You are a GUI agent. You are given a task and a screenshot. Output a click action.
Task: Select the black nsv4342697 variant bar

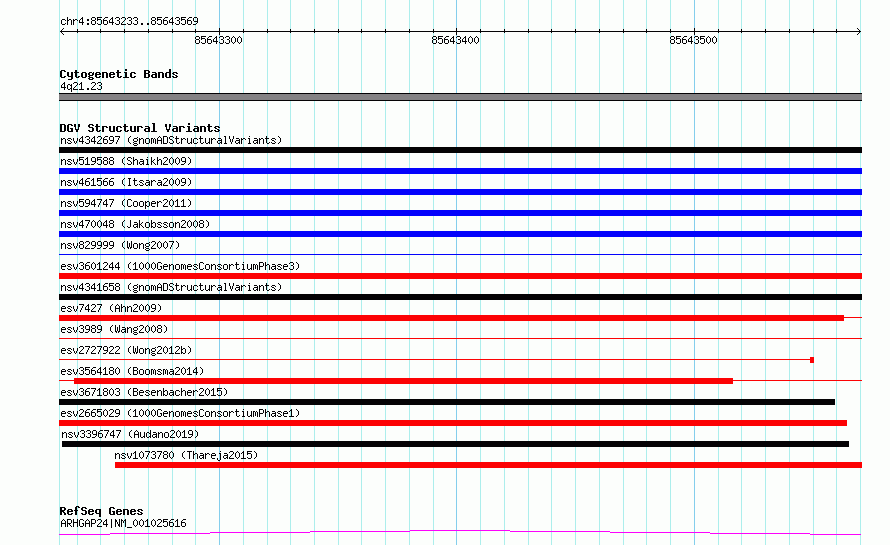pos(460,150)
